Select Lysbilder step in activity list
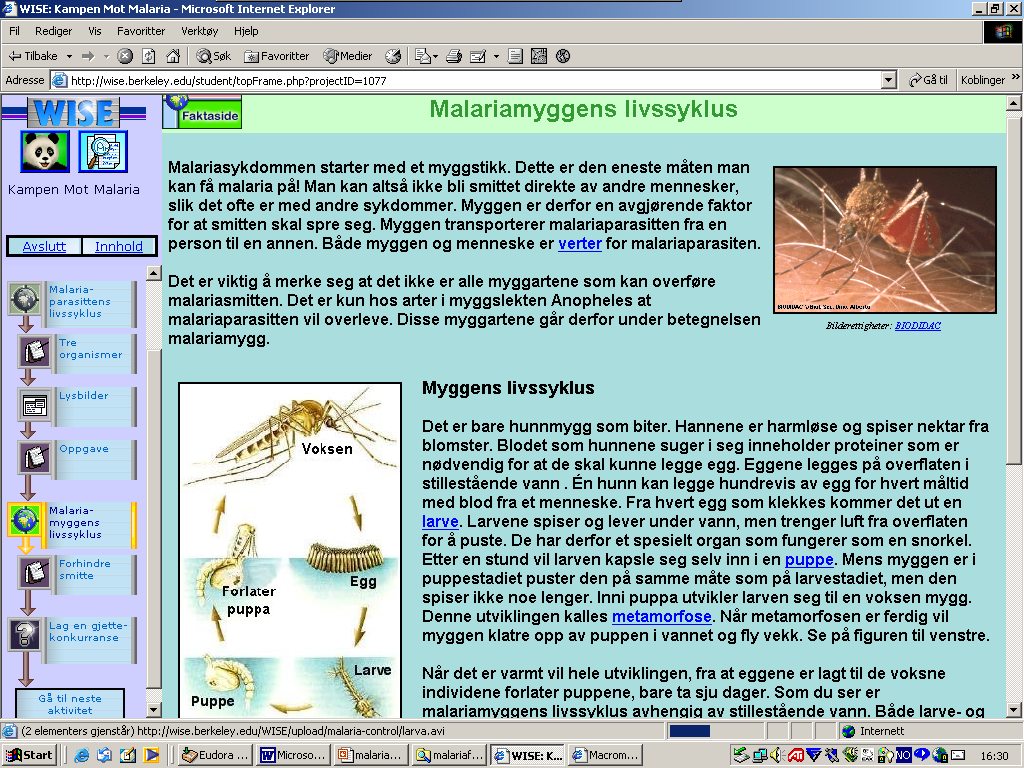This screenshot has width=1024, height=768. [83, 396]
